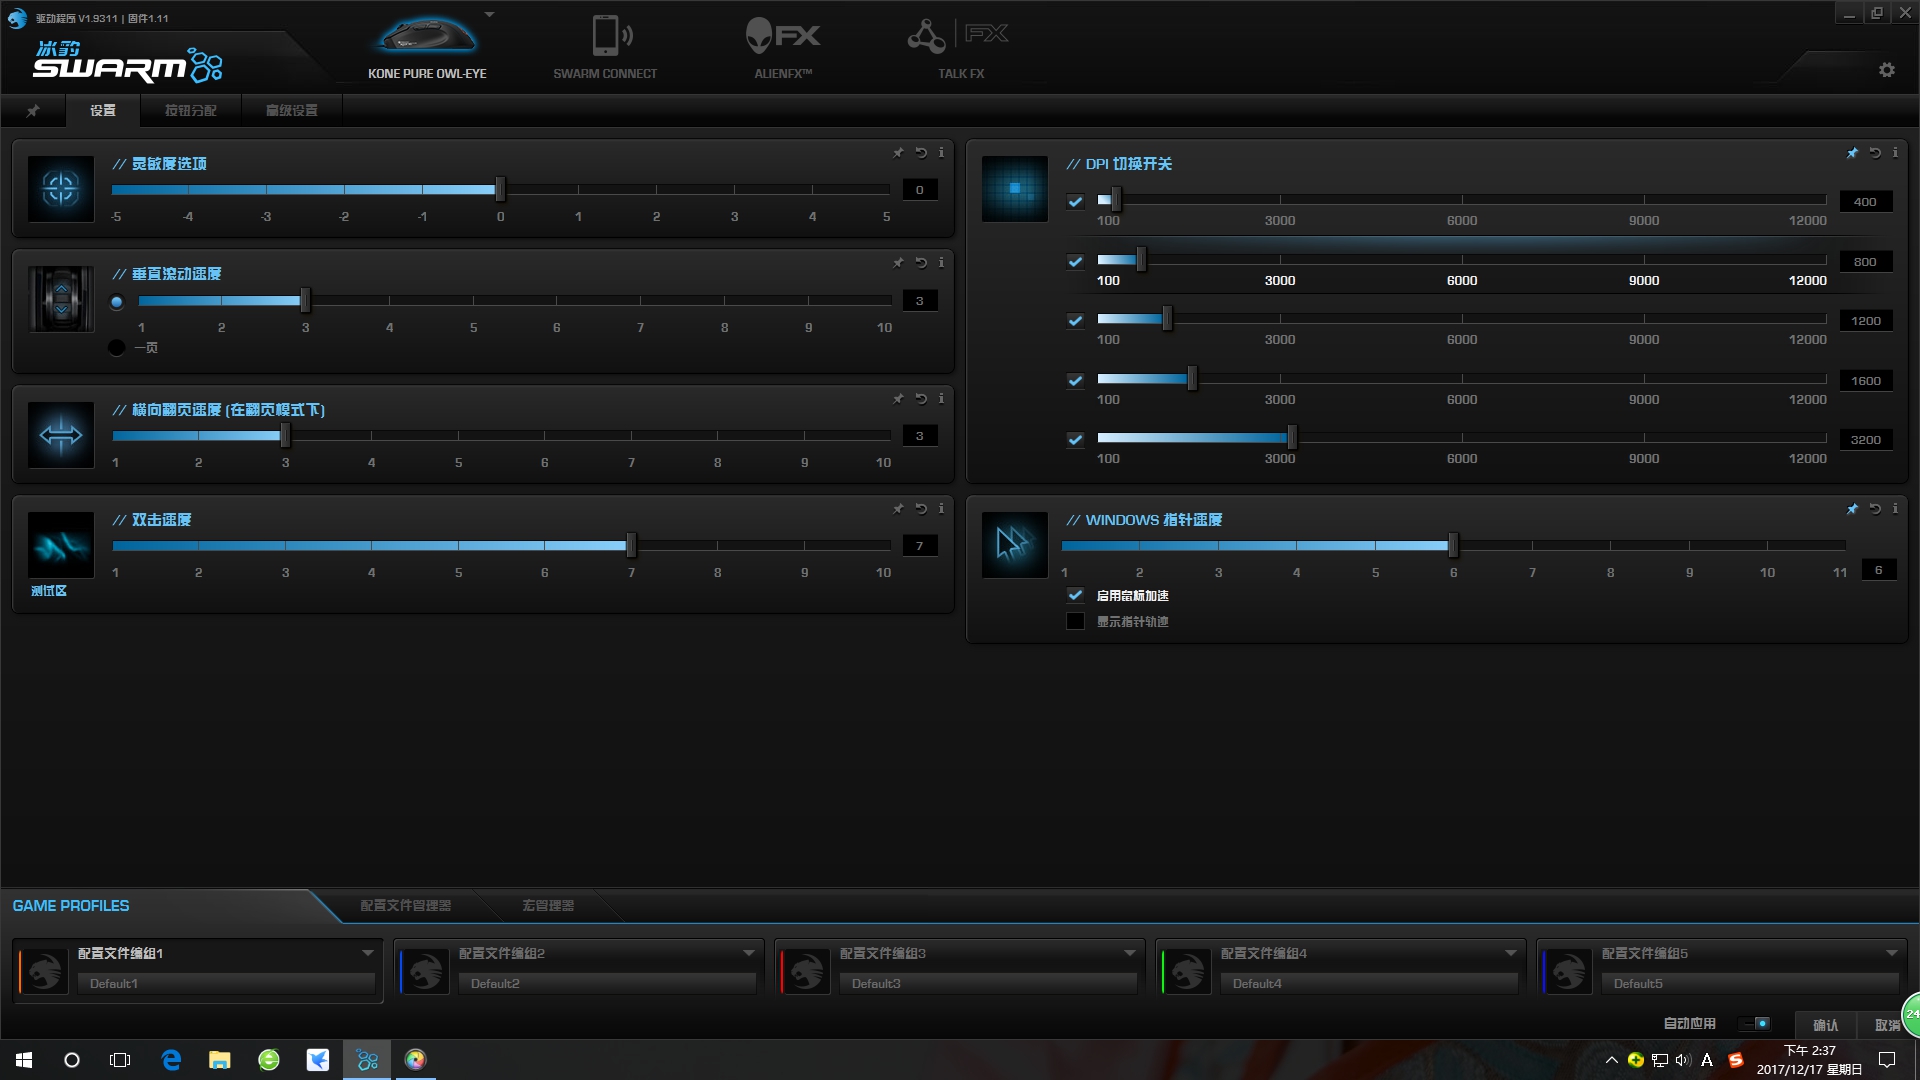The width and height of the screenshot is (1920, 1080).
Task: Expand profile slot 3 dropdown
Action: (x=1129, y=953)
